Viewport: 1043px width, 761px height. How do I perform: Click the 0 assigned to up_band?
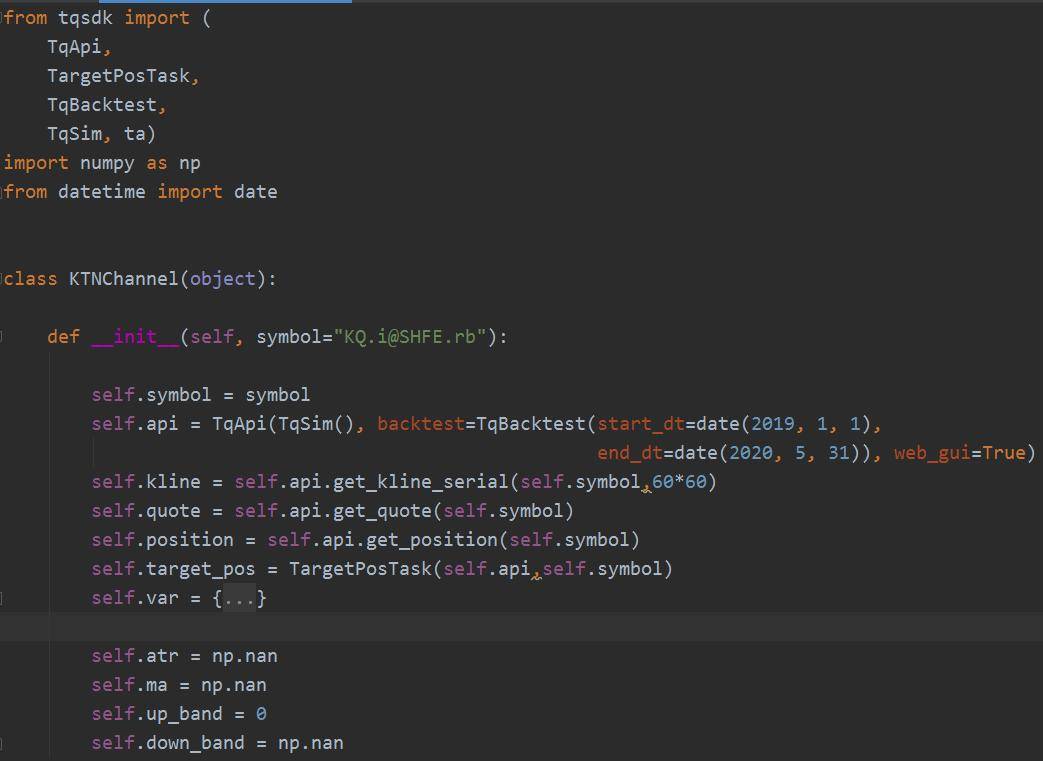[x=261, y=714]
